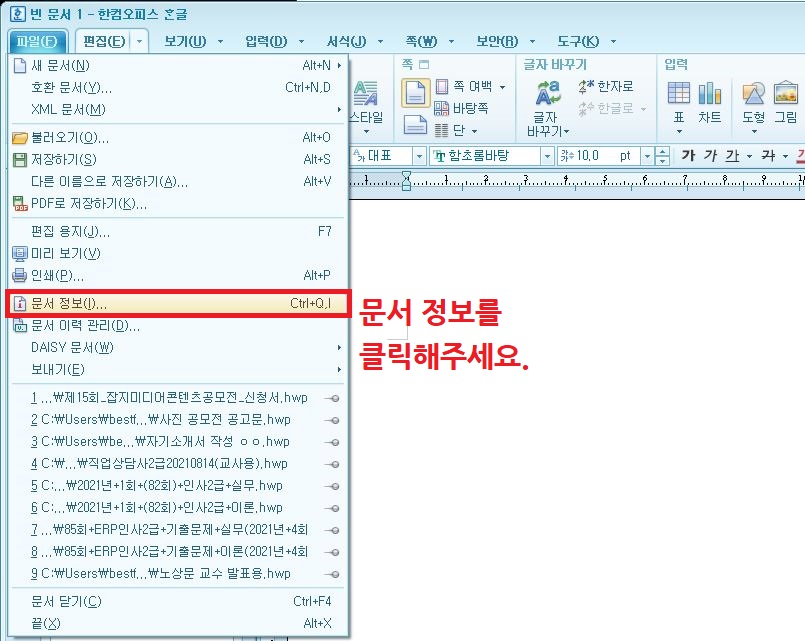Click the 스타일 ribbon icon

coord(366,93)
